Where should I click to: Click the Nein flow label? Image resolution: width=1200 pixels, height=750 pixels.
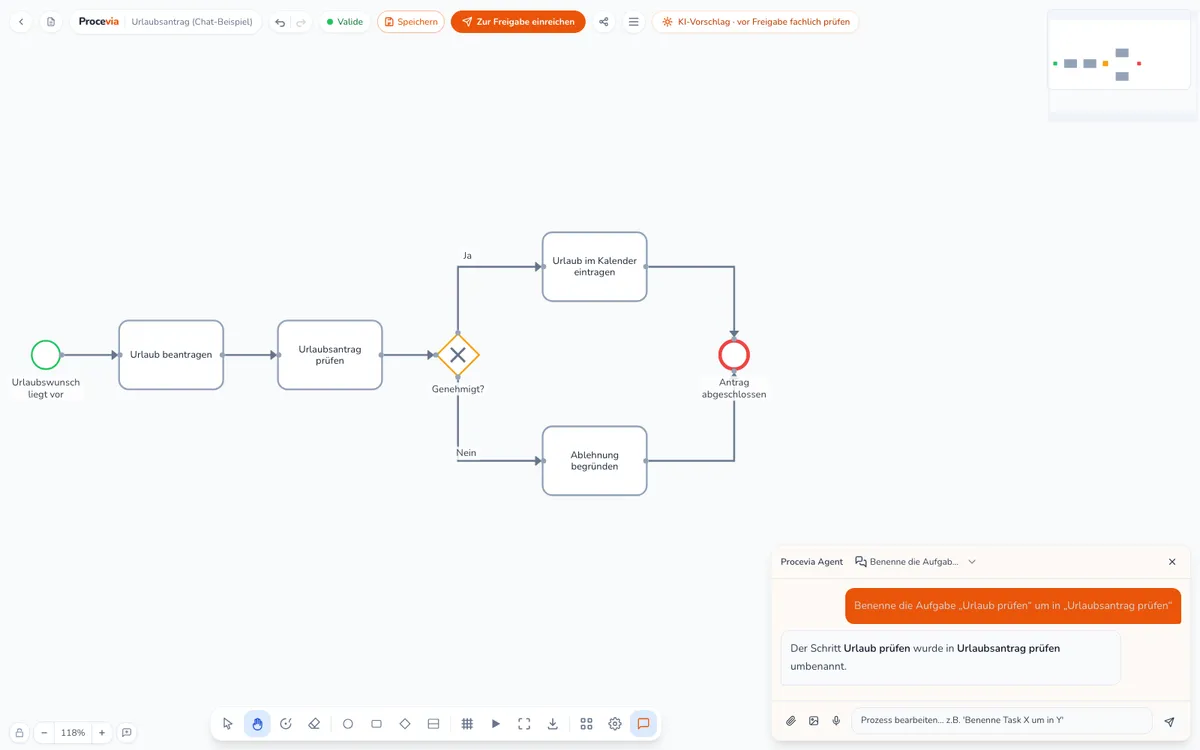click(x=466, y=453)
